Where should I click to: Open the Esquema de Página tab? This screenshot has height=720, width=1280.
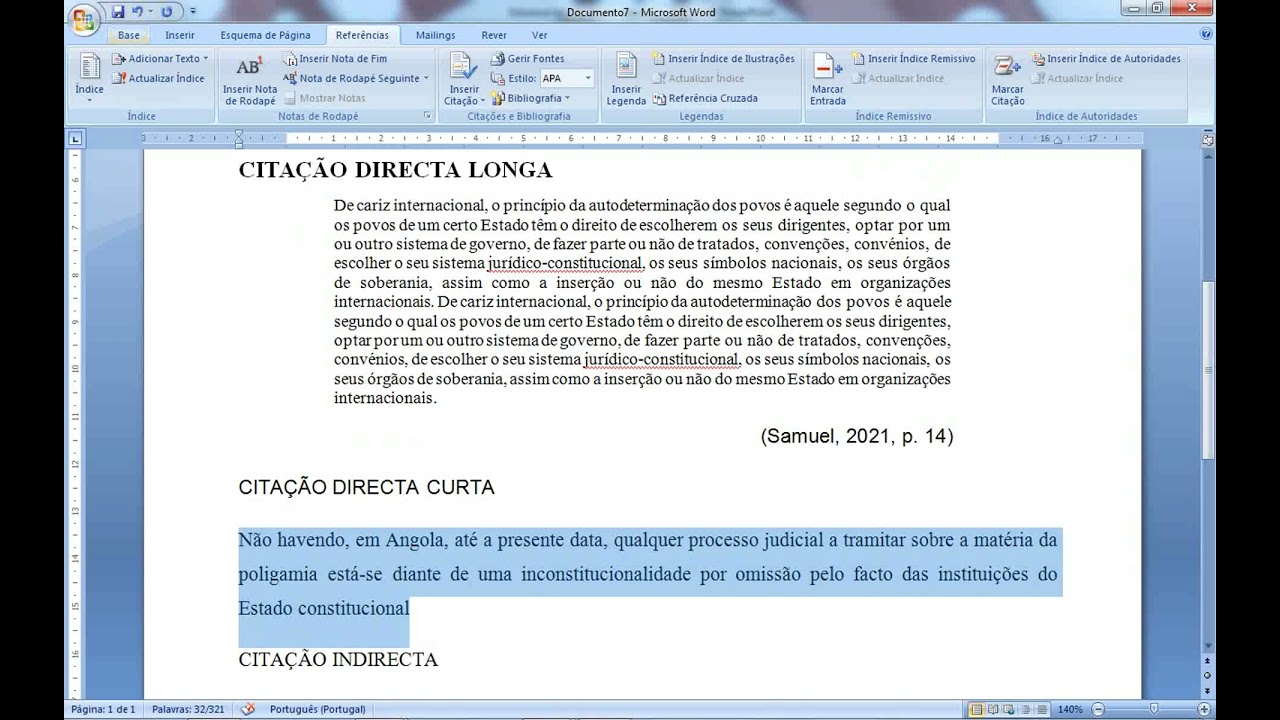coord(265,35)
